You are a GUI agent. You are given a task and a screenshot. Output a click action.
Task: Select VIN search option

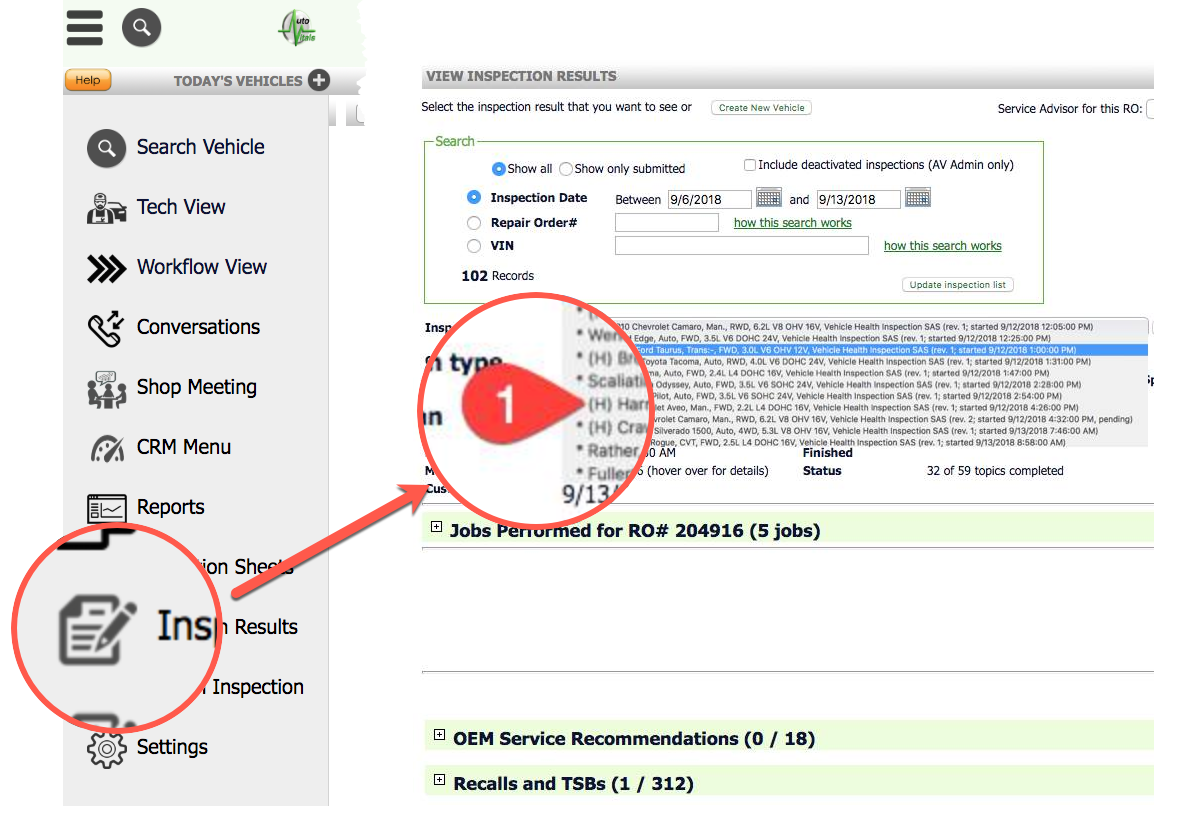(473, 246)
